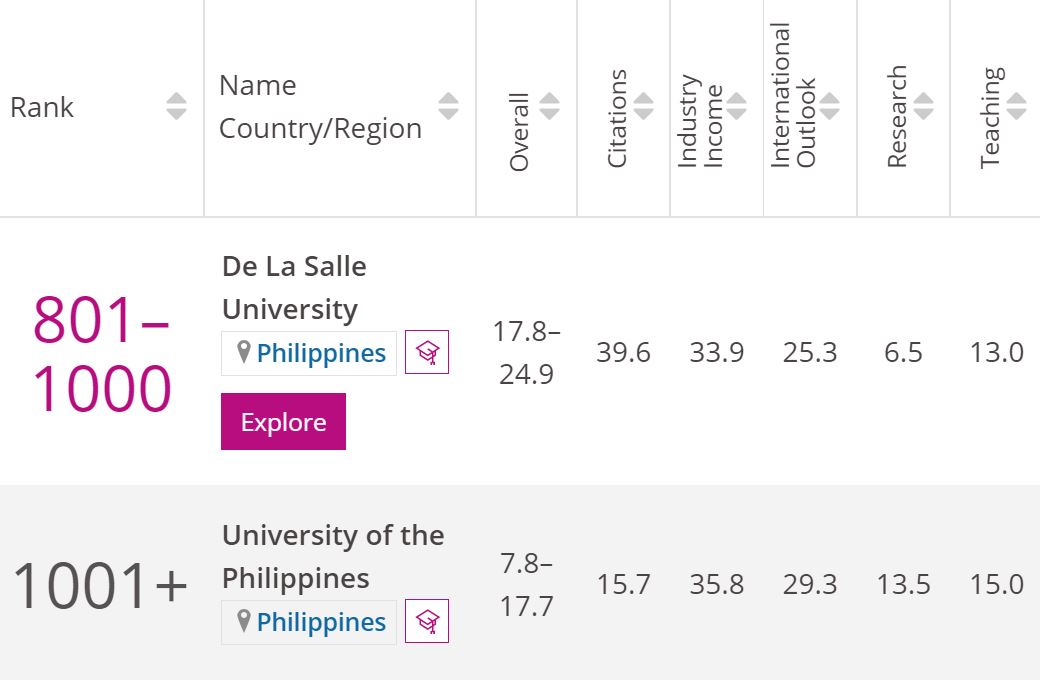Click the 801–1000 rank cell
Screen dimensions: 1040x681
(x=101, y=353)
